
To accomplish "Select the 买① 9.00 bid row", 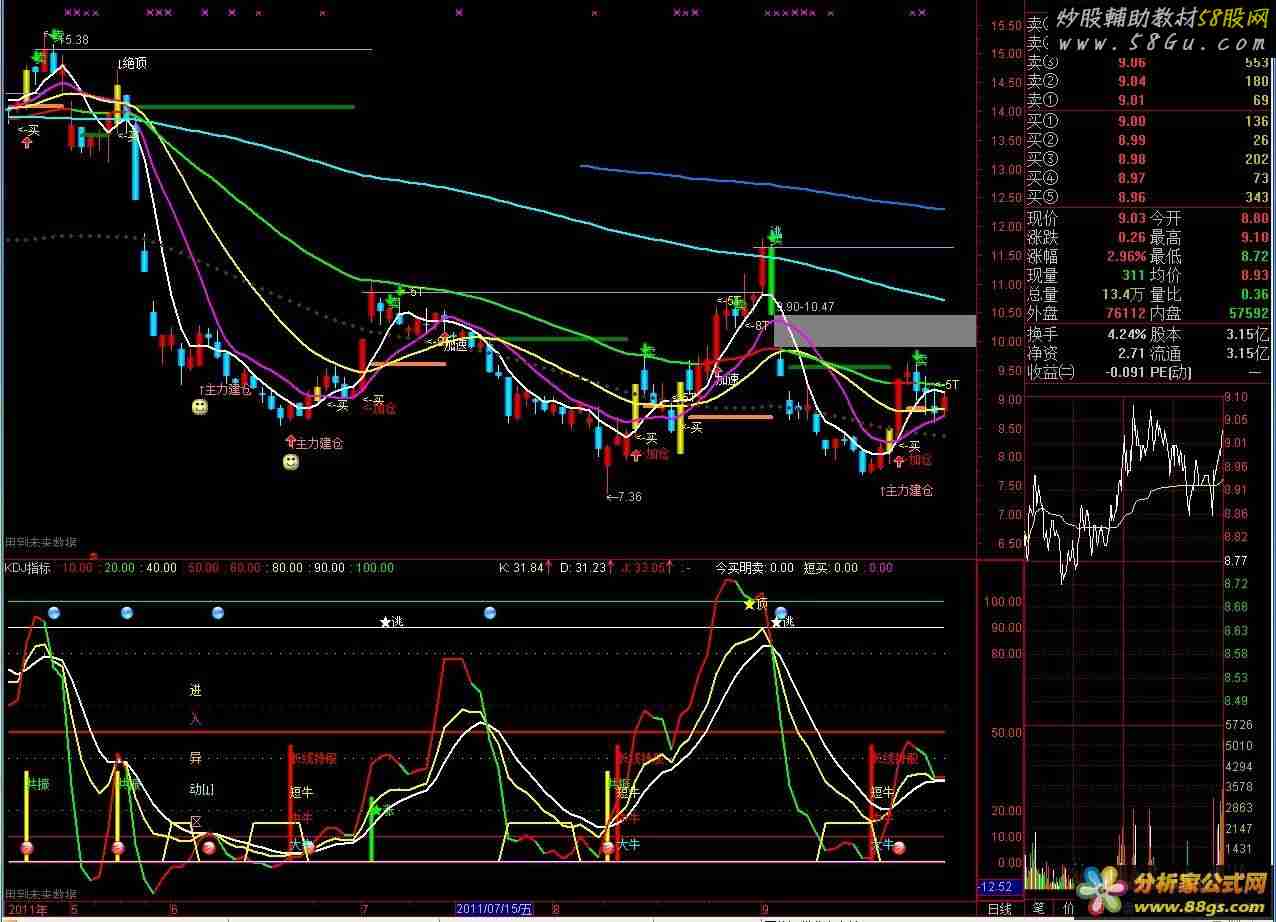I will [x=1149, y=121].
